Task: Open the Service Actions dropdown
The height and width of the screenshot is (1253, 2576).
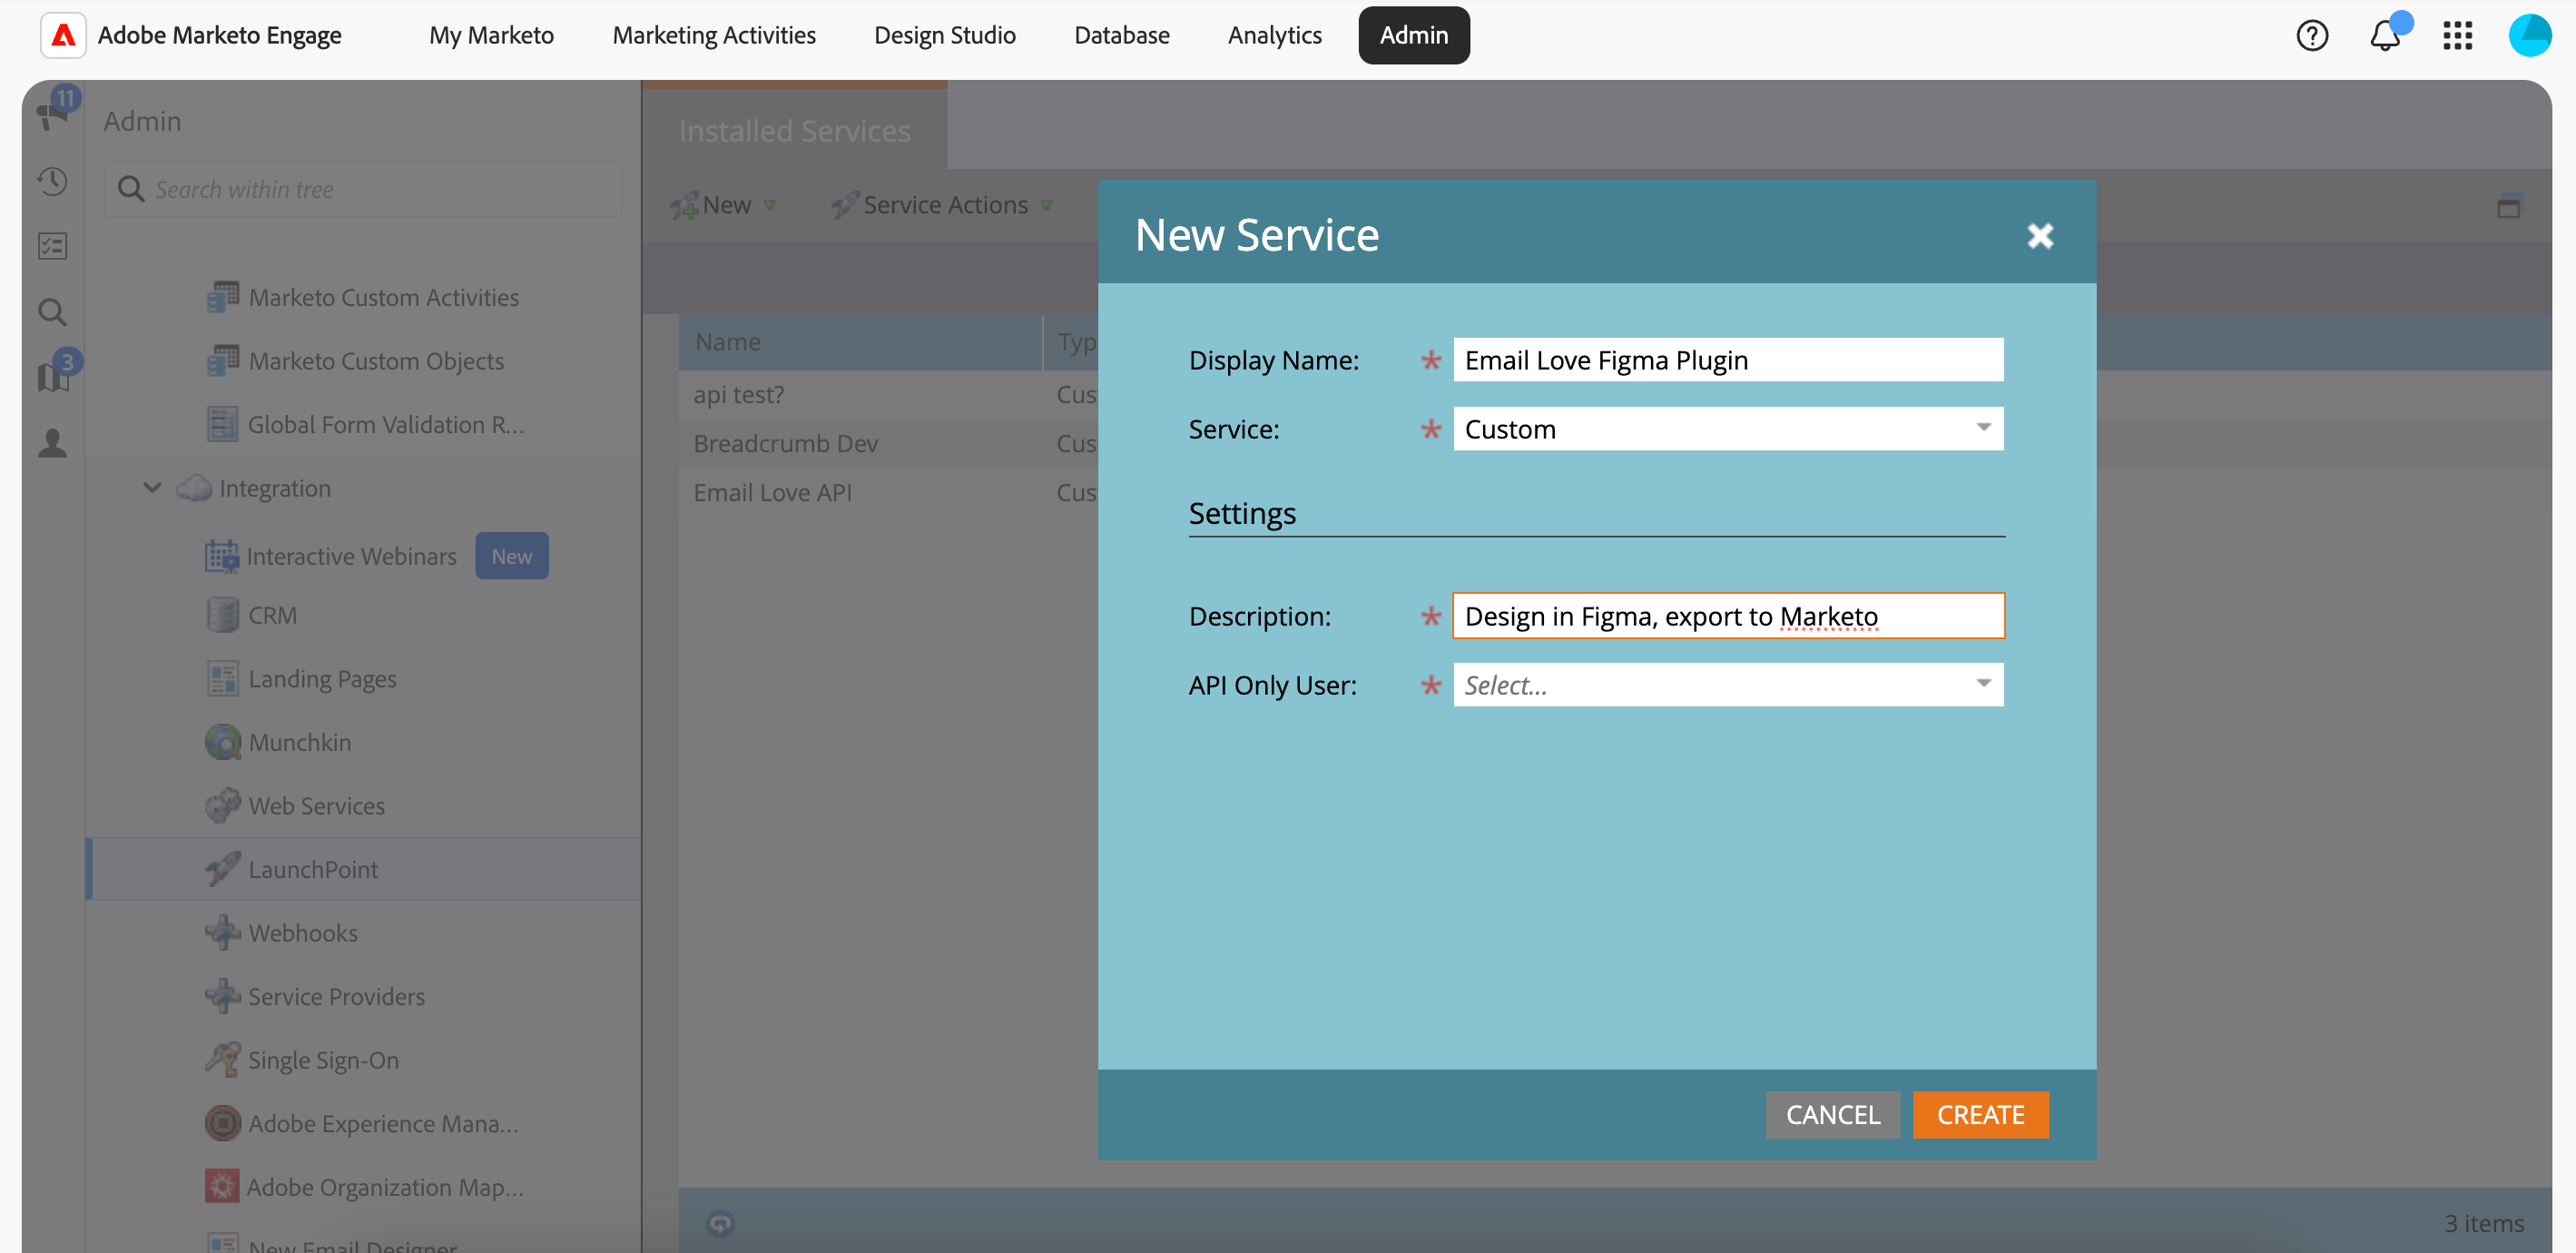Action: [942, 205]
